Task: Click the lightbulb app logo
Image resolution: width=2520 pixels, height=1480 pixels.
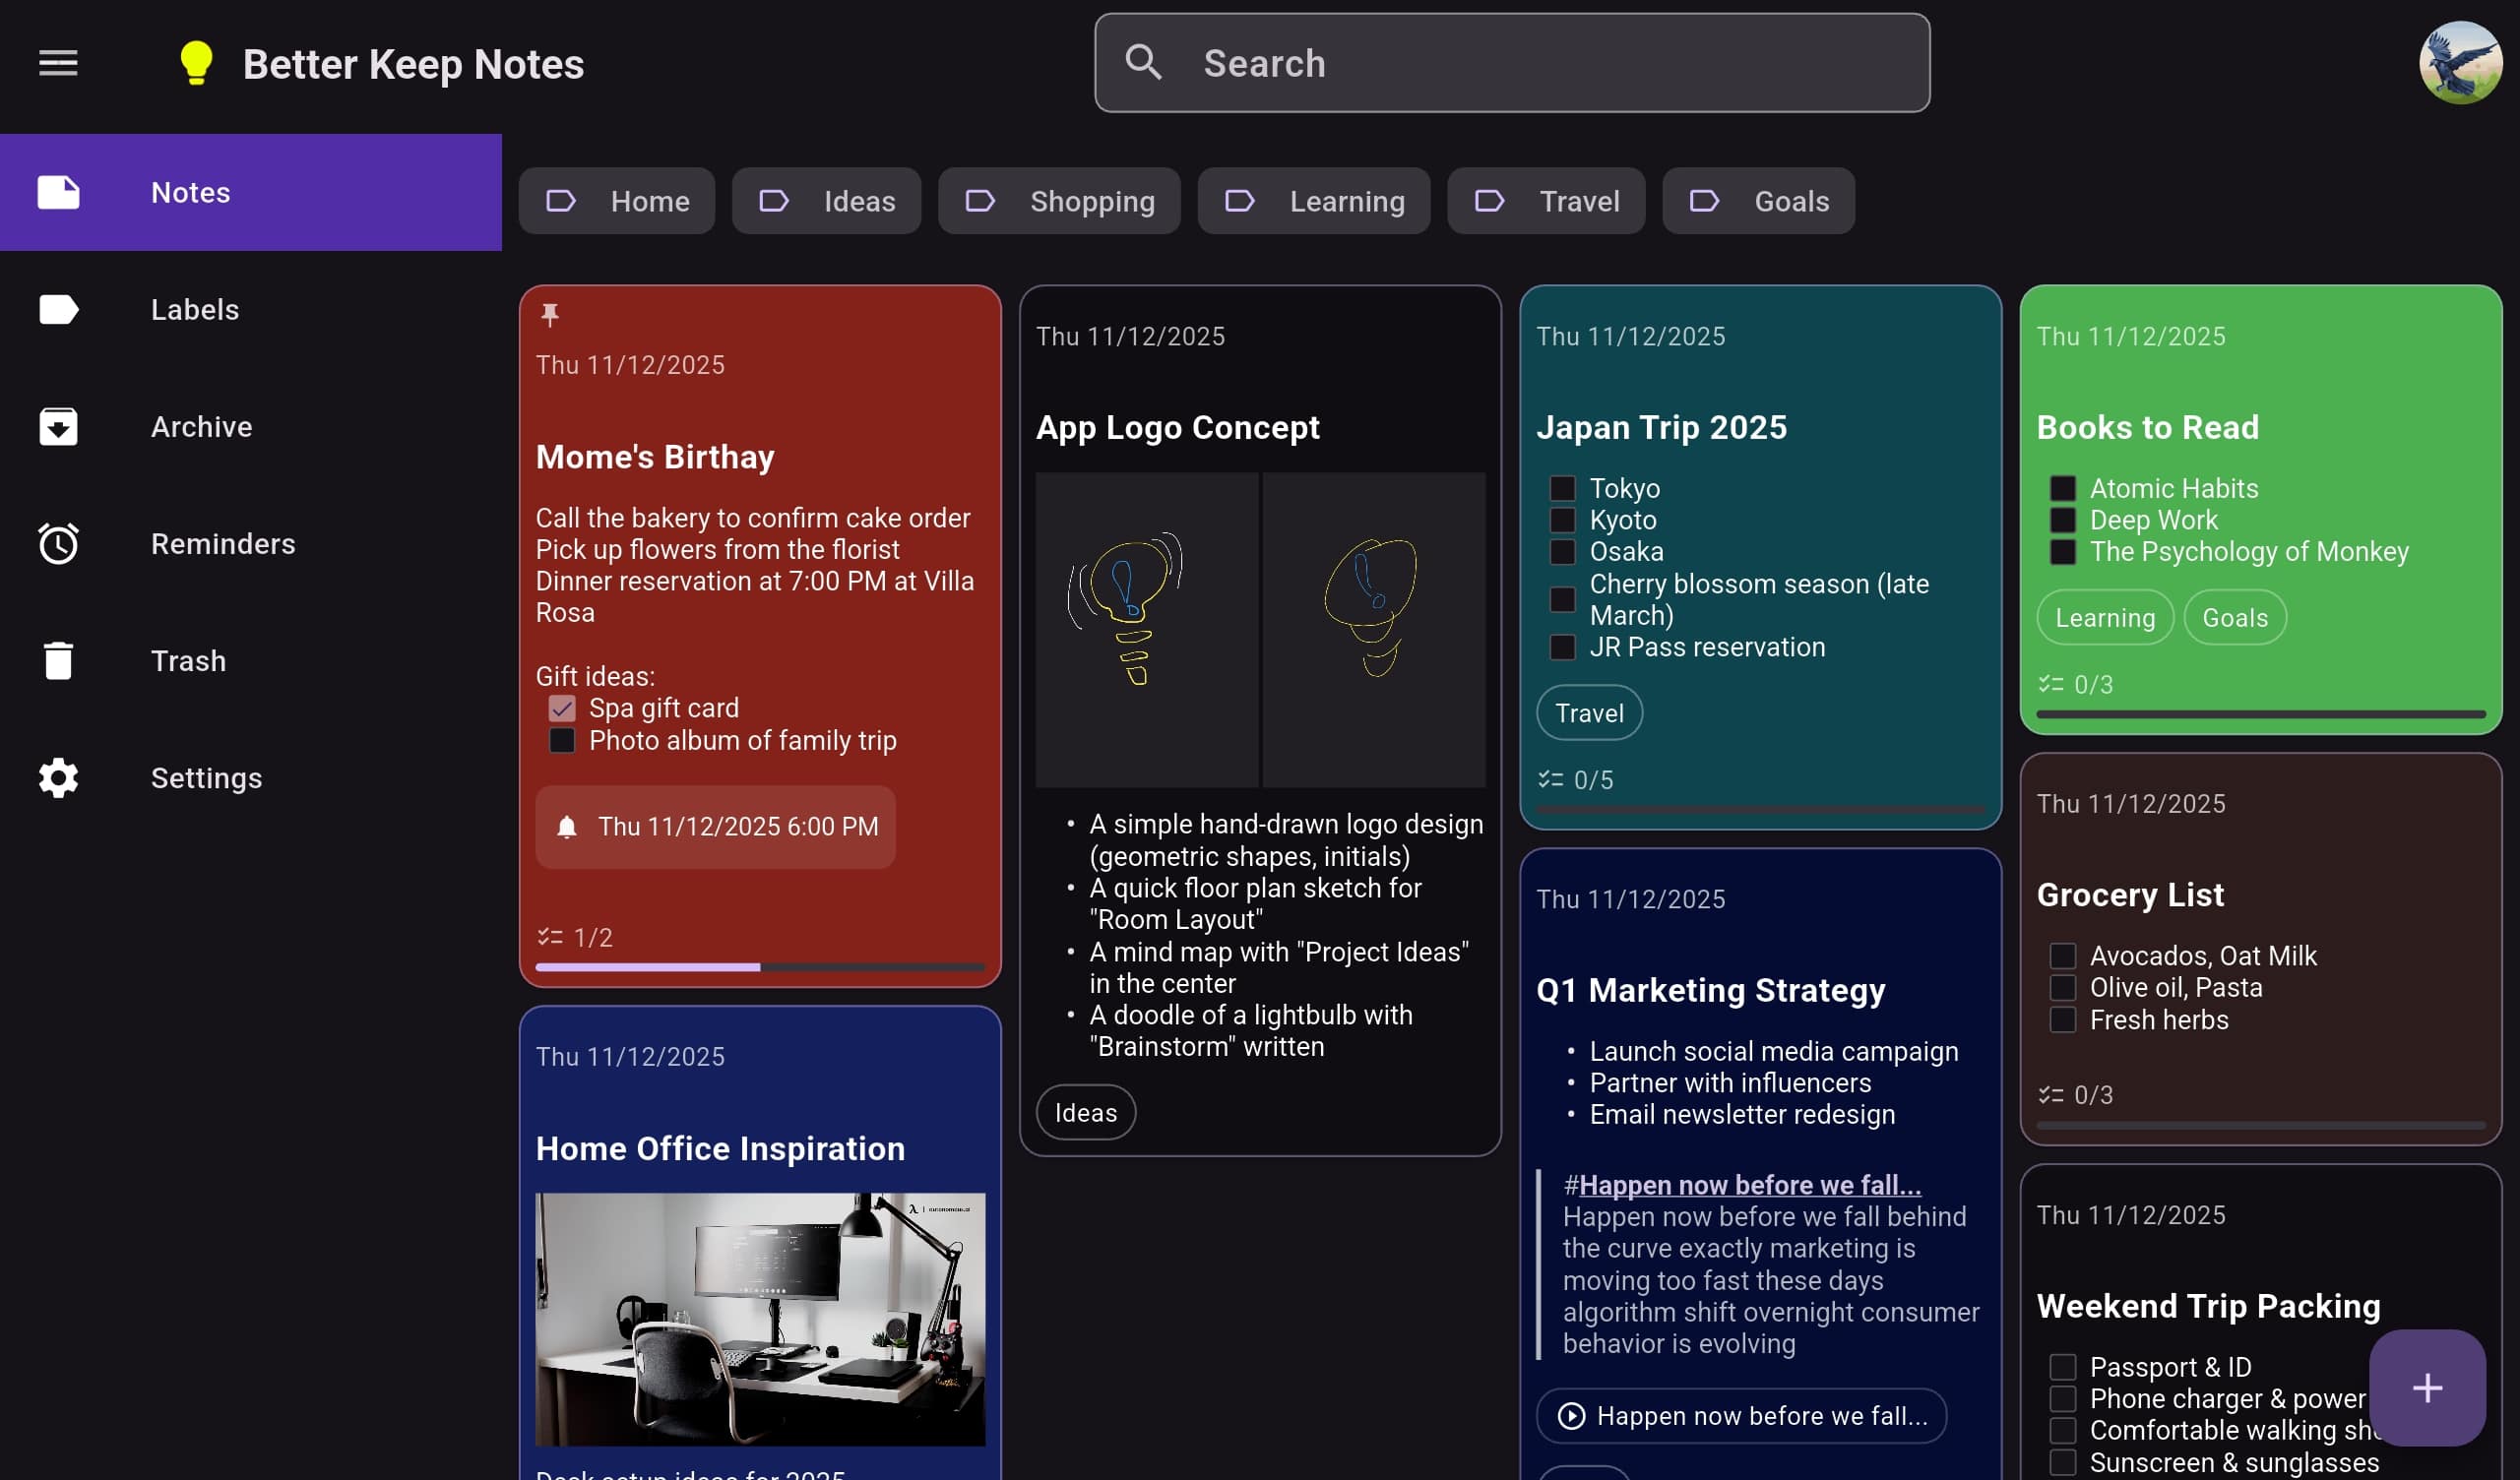Action: 194,63
